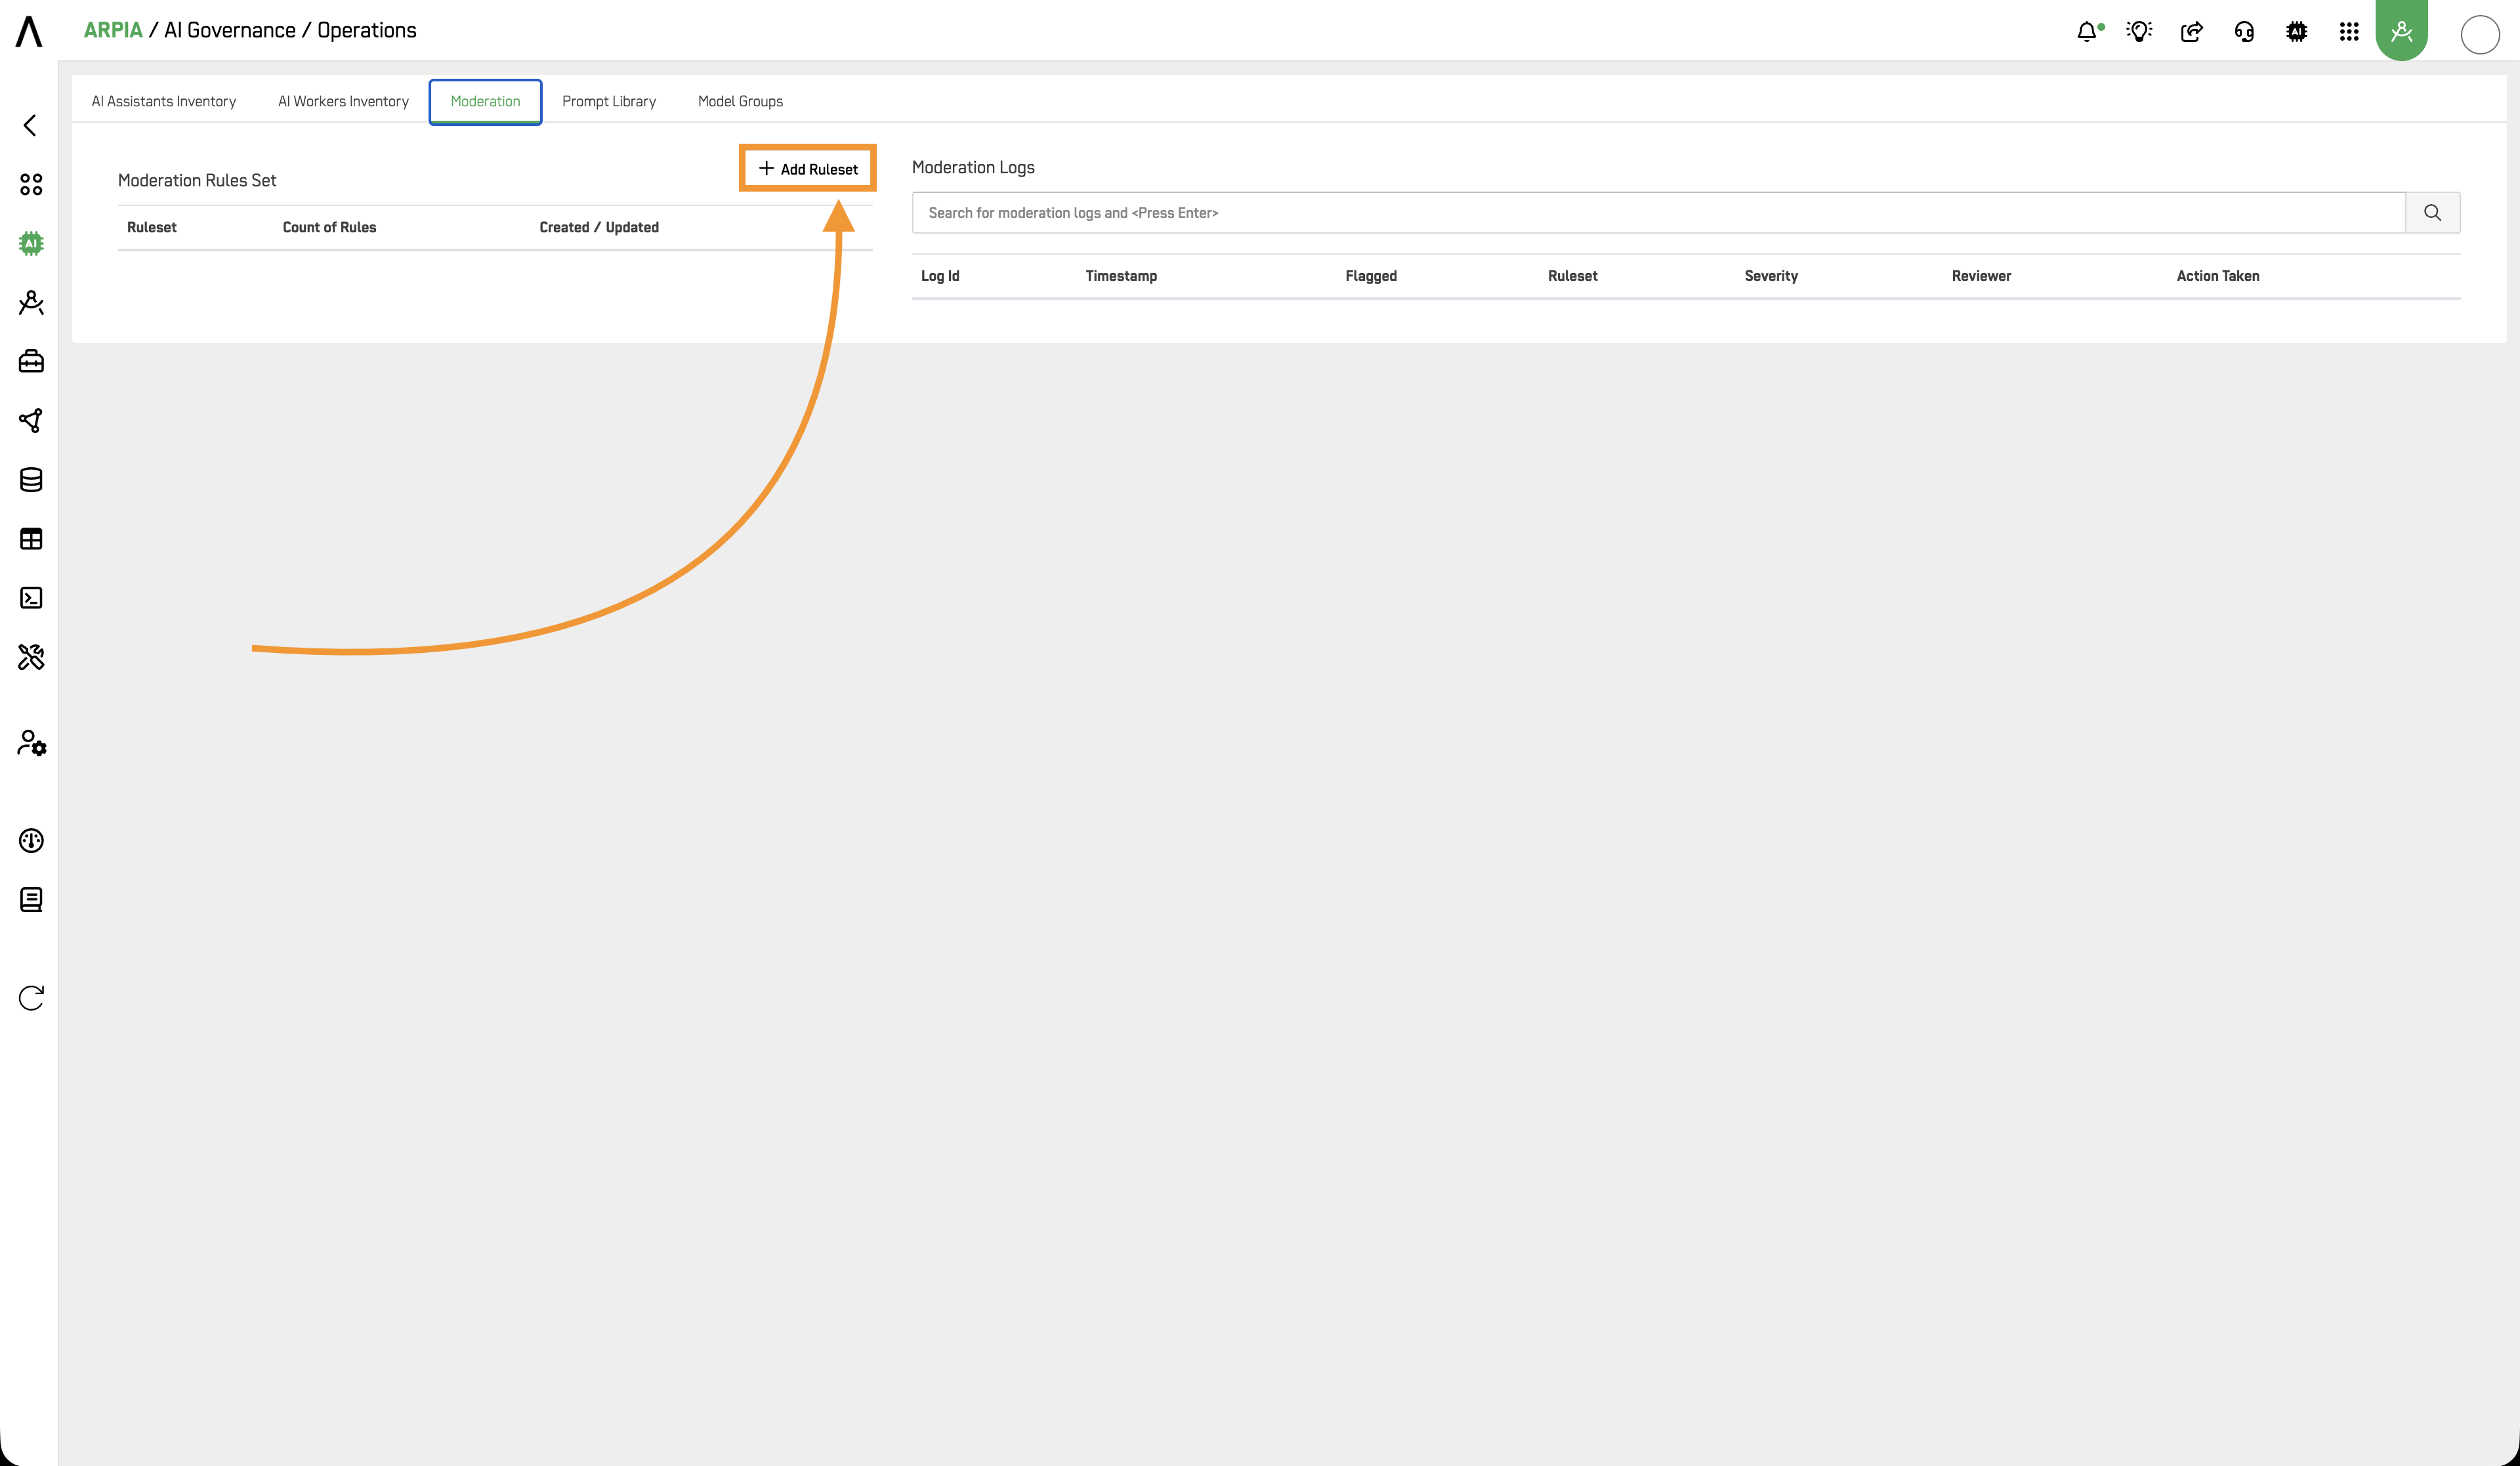Click the Timestamp column header
The image size is (2520, 1466).
1122,276
